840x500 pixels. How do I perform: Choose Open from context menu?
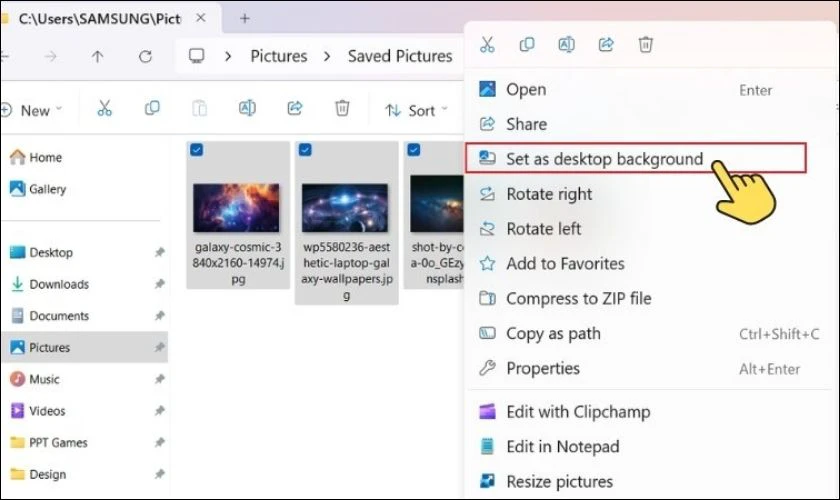point(650,89)
